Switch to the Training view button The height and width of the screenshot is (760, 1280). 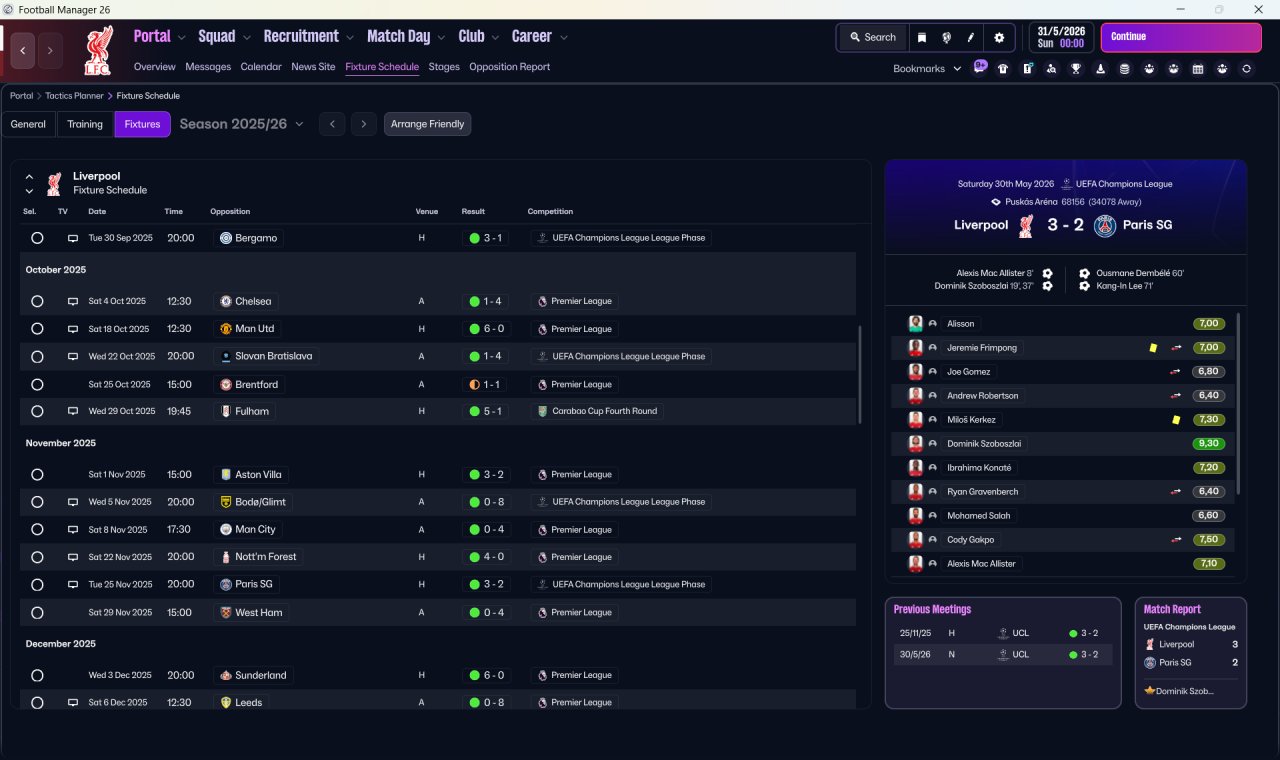click(x=85, y=124)
